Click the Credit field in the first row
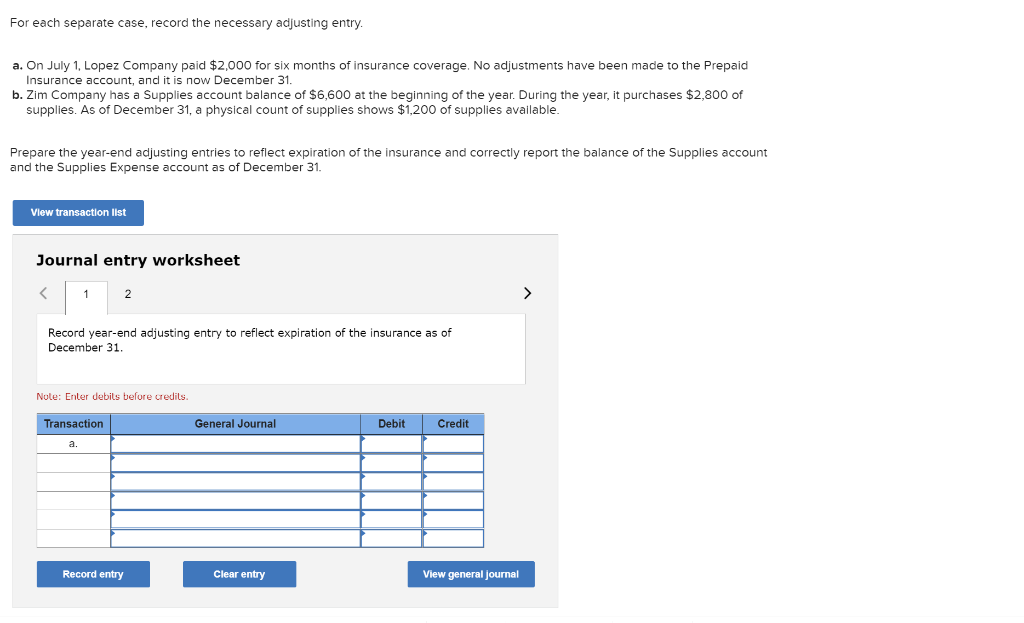This screenshot has width=1024, height=623. tap(453, 442)
